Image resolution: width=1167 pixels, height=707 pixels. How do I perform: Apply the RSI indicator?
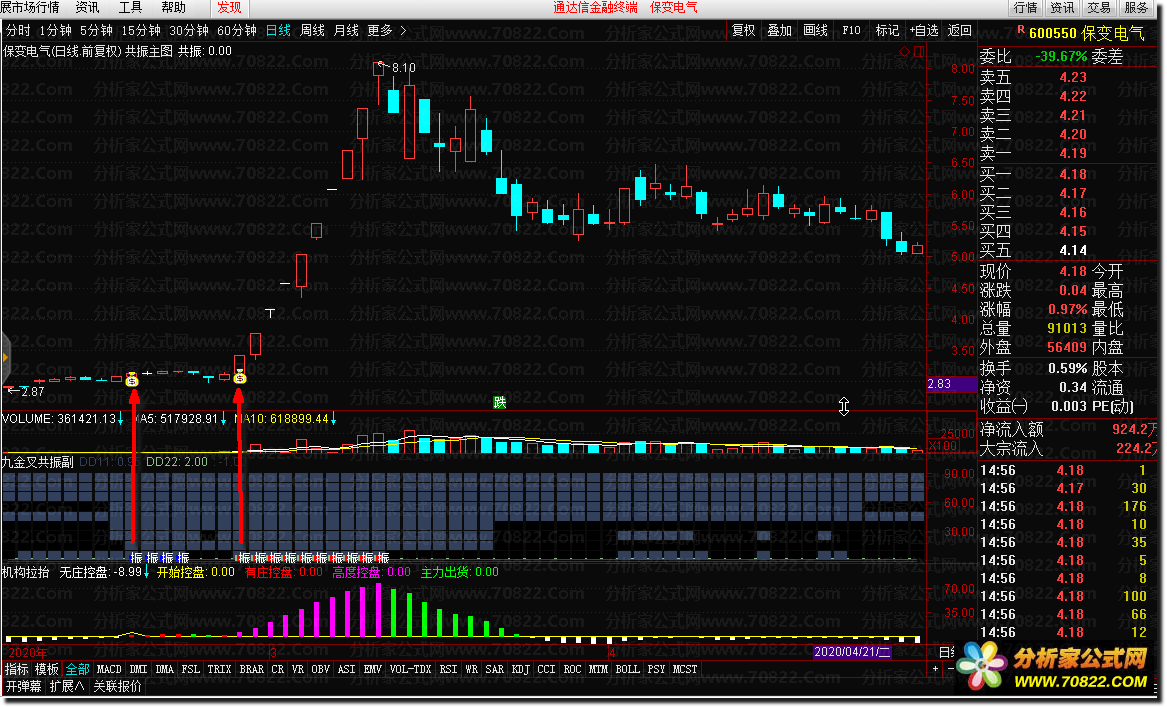[448, 669]
